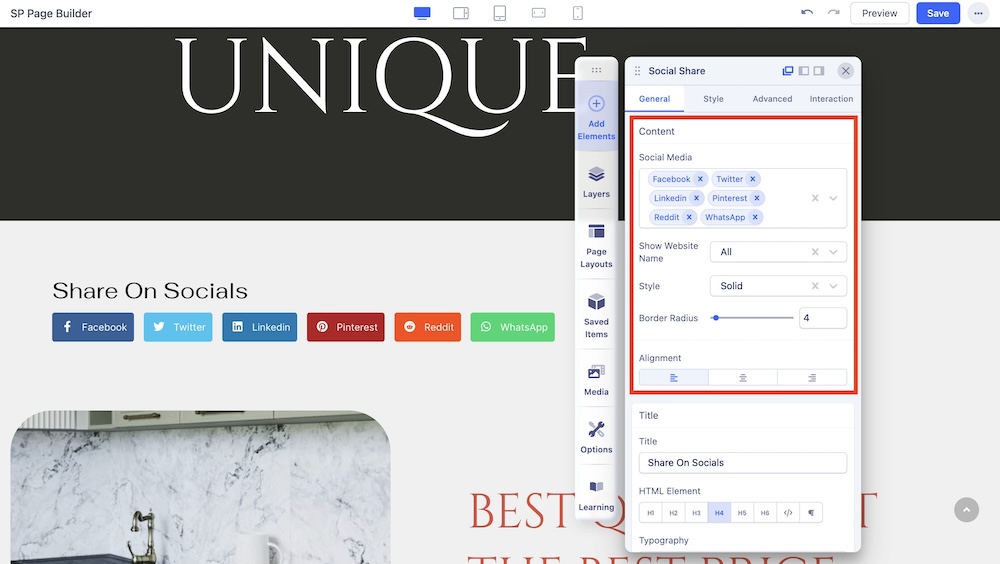The image size is (1000, 564).
Task: Switch to the Advanced tab
Action: coord(772,99)
